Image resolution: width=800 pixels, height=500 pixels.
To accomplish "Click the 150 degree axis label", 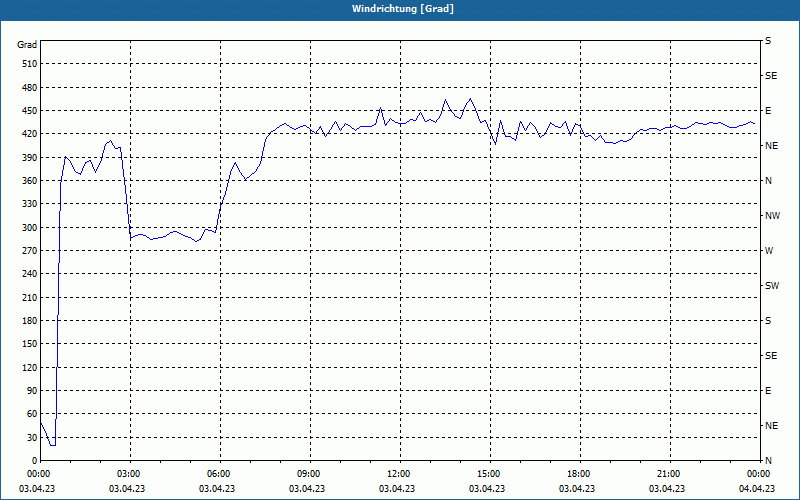I will point(30,344).
